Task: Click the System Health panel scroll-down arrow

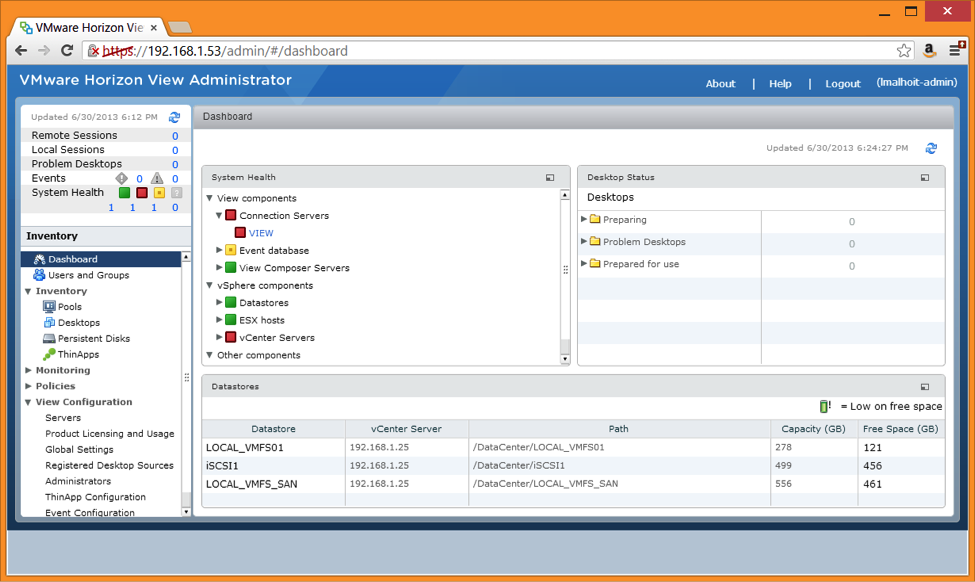Action: [x=565, y=359]
